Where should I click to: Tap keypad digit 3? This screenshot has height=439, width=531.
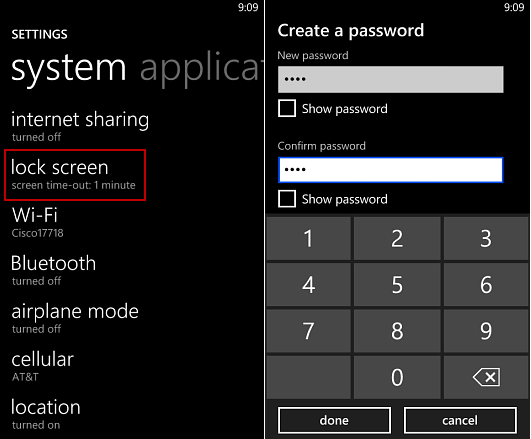486,238
